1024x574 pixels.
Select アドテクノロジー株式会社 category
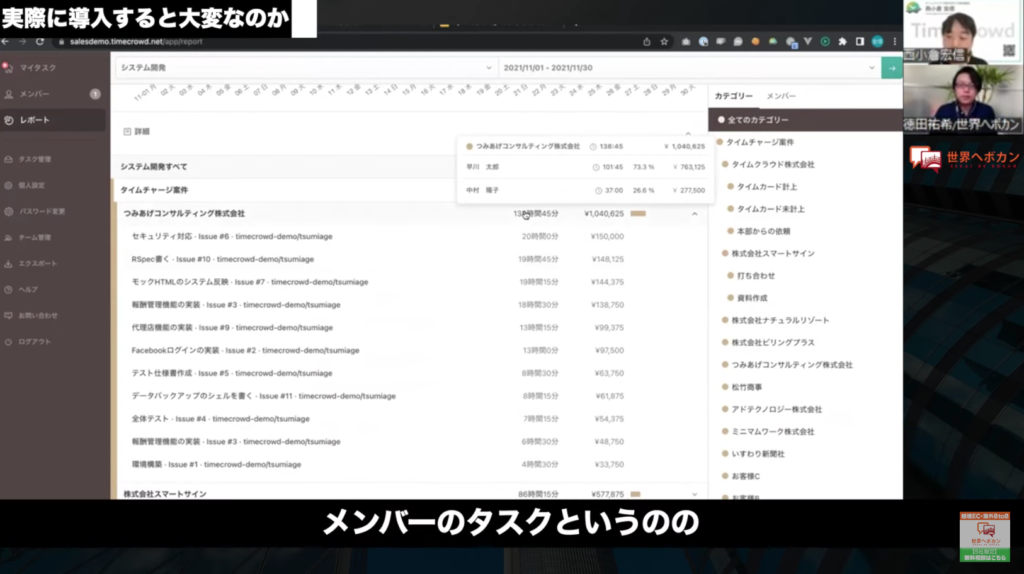click(776, 409)
